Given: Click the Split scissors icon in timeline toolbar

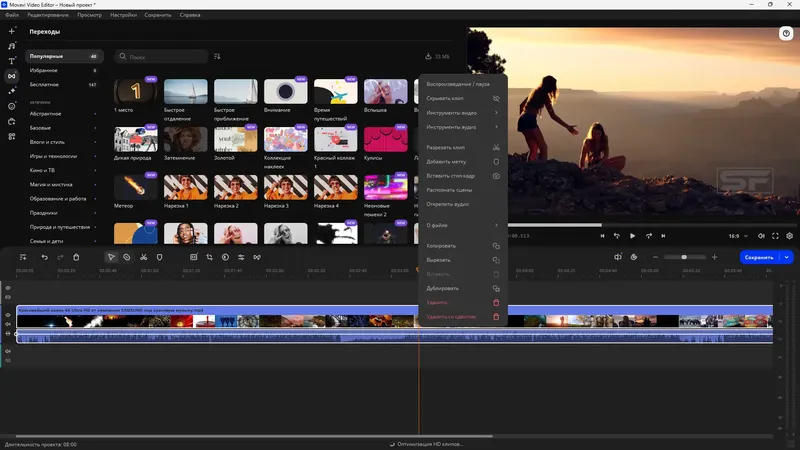Looking at the screenshot, I should (x=144, y=257).
